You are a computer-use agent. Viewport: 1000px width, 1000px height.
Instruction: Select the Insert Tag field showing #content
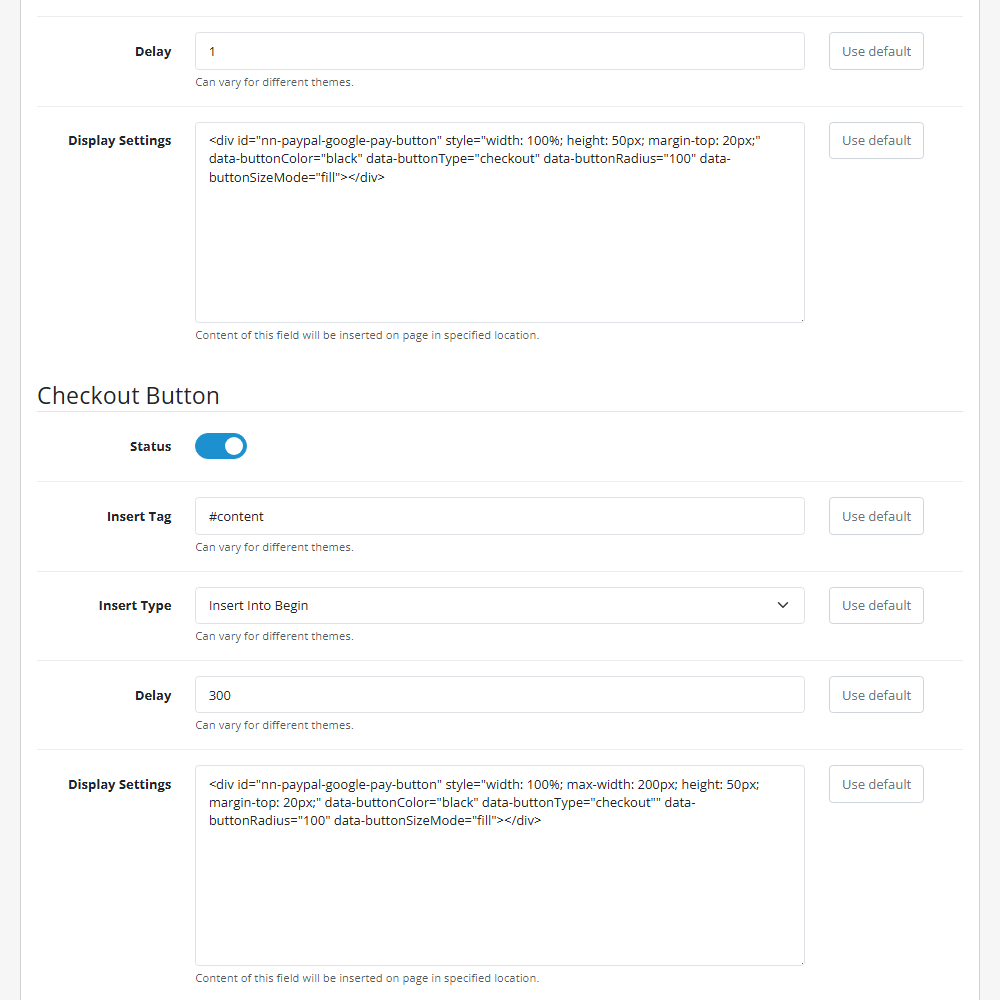(x=500, y=516)
